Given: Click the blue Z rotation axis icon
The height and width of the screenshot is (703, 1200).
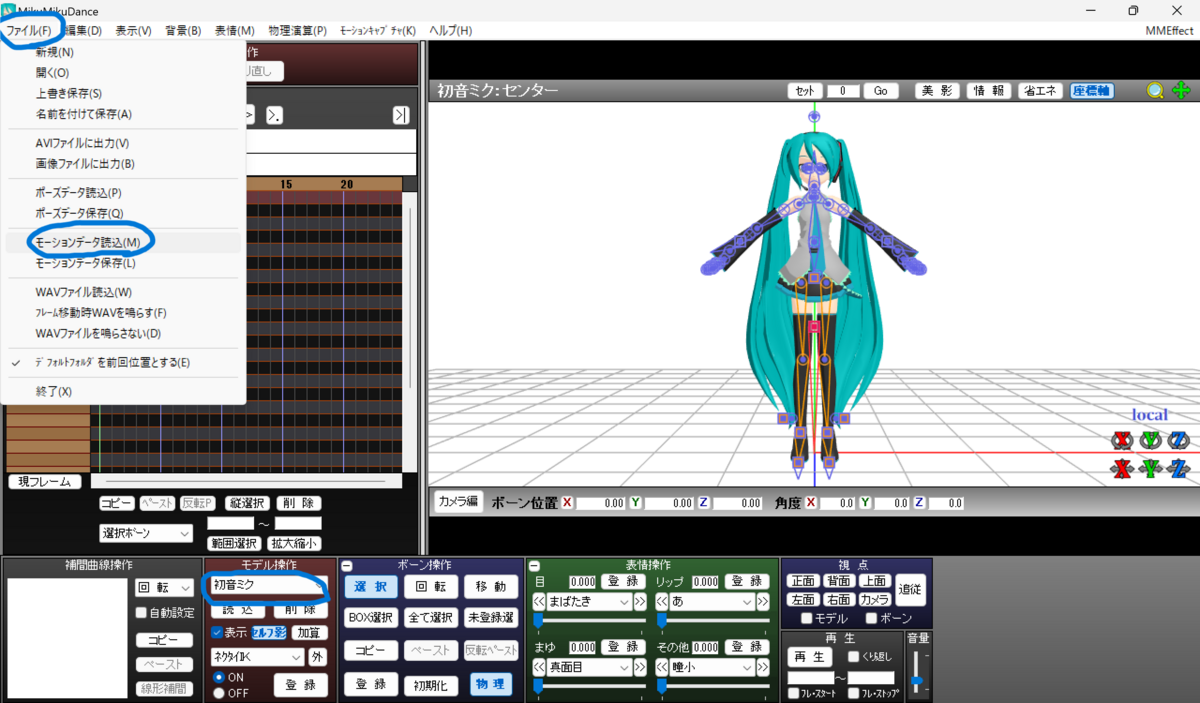Looking at the screenshot, I should [x=1178, y=439].
